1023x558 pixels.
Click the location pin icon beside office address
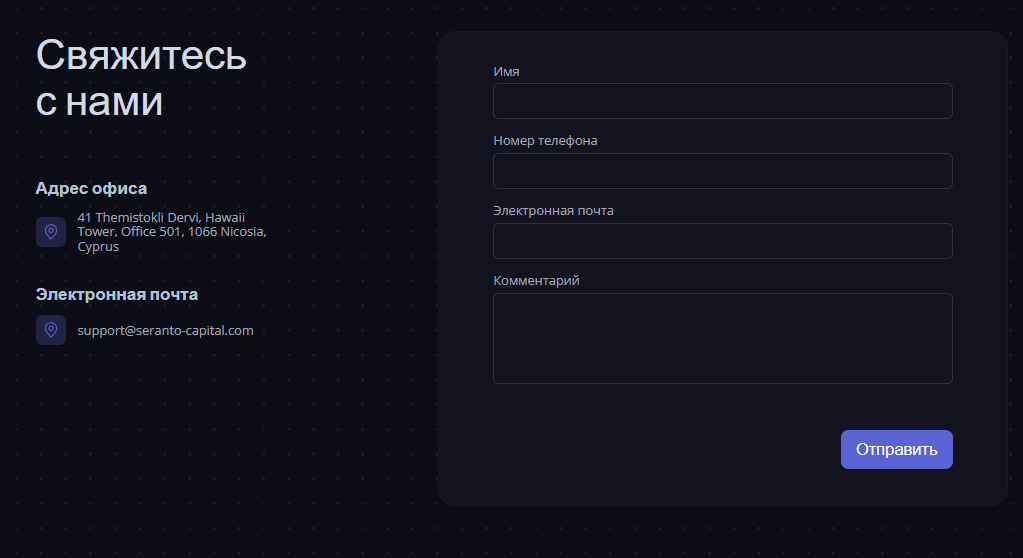click(51, 232)
